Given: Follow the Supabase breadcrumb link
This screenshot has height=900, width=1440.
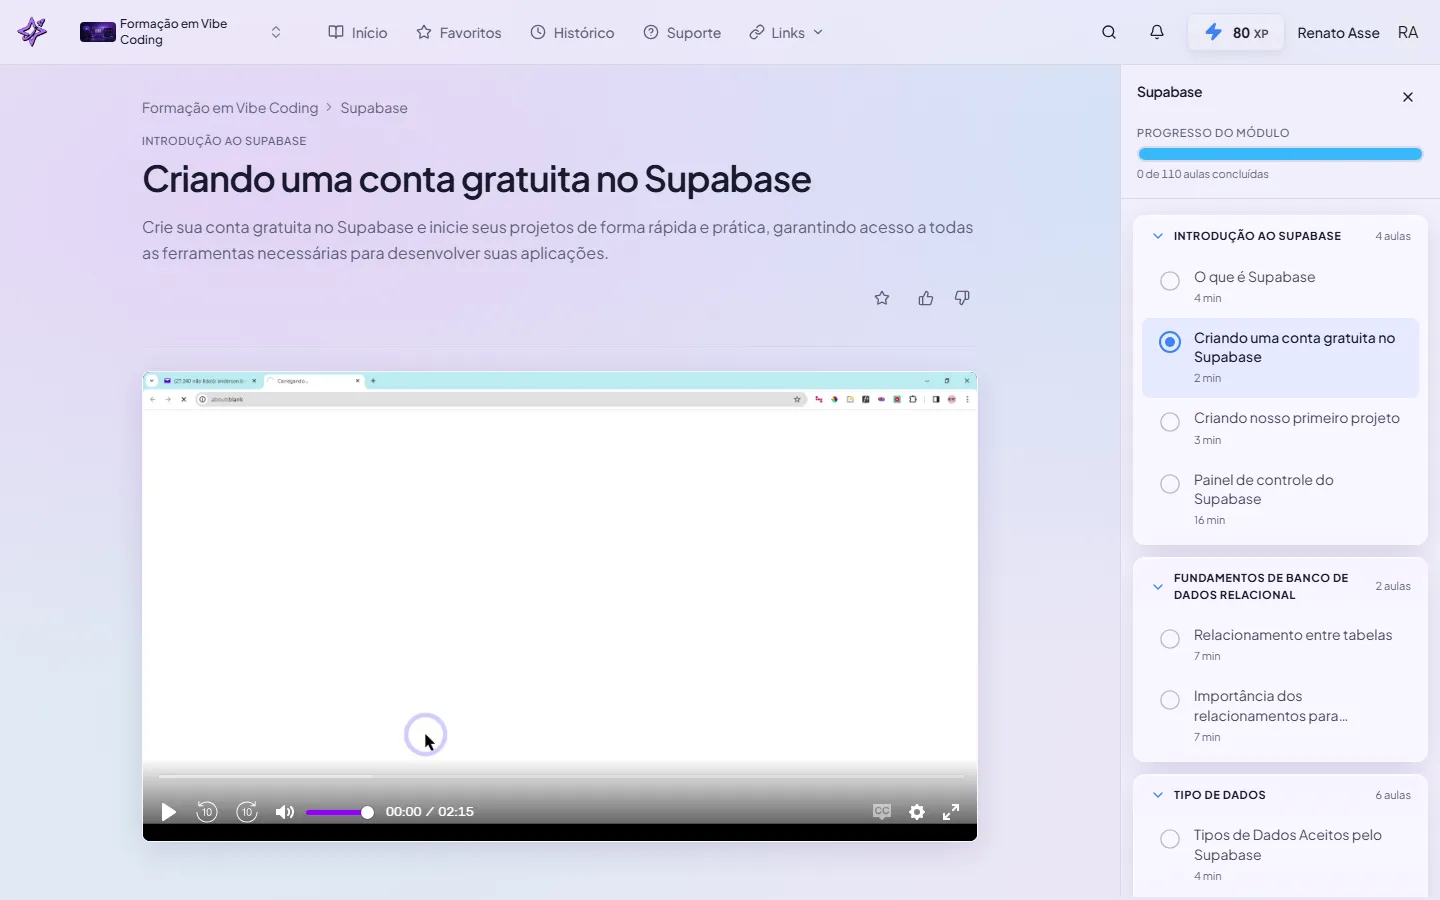Looking at the screenshot, I should click(x=374, y=108).
